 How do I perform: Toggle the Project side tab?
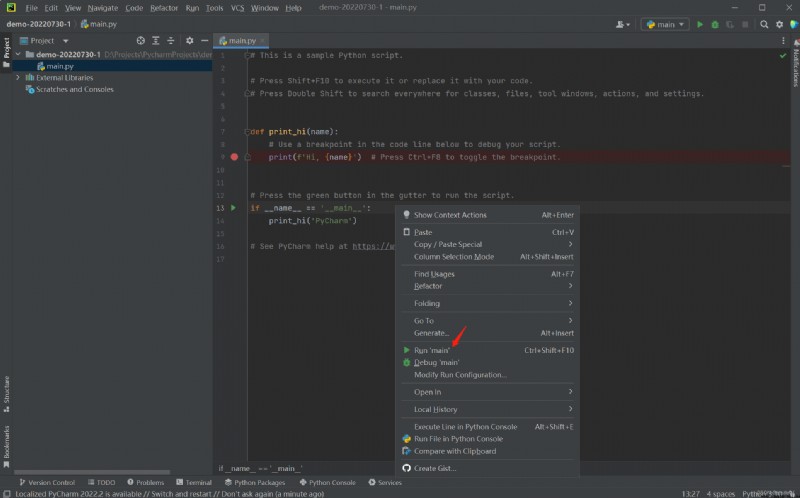6,52
